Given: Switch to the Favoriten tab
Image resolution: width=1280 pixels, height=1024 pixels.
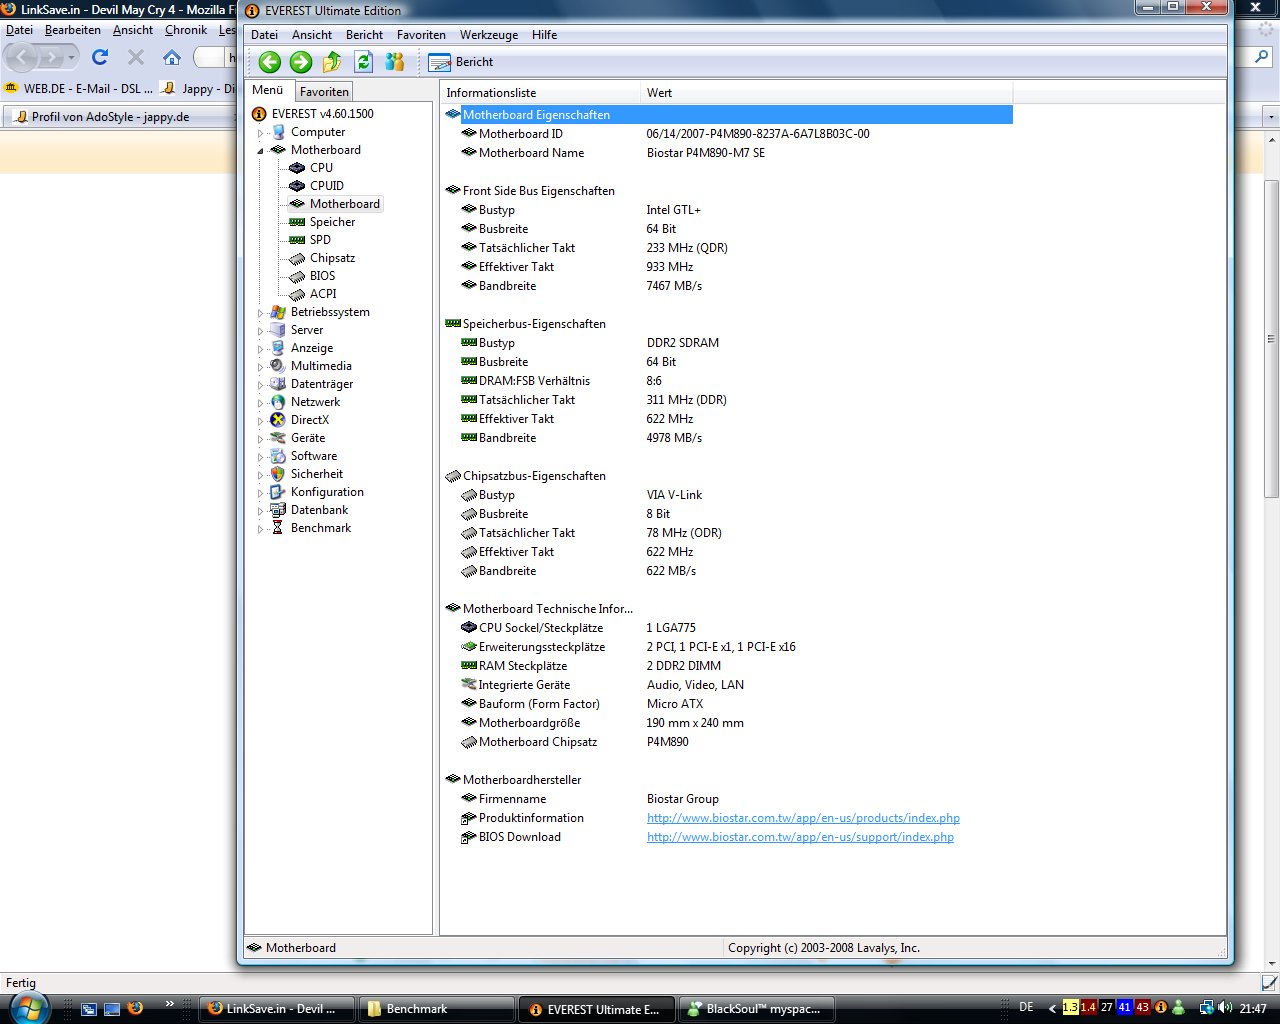Looking at the screenshot, I should click(324, 91).
